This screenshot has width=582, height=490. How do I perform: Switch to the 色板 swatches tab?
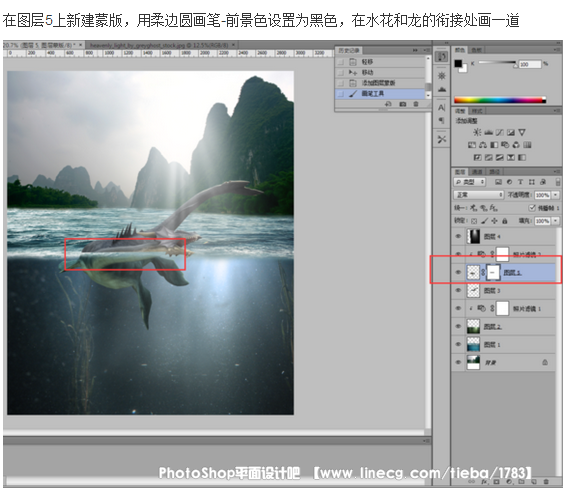pos(476,50)
